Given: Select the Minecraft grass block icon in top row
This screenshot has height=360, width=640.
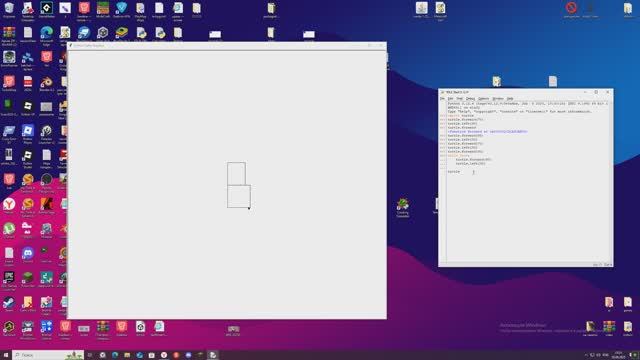Looking at the screenshot, I should coord(103,10).
